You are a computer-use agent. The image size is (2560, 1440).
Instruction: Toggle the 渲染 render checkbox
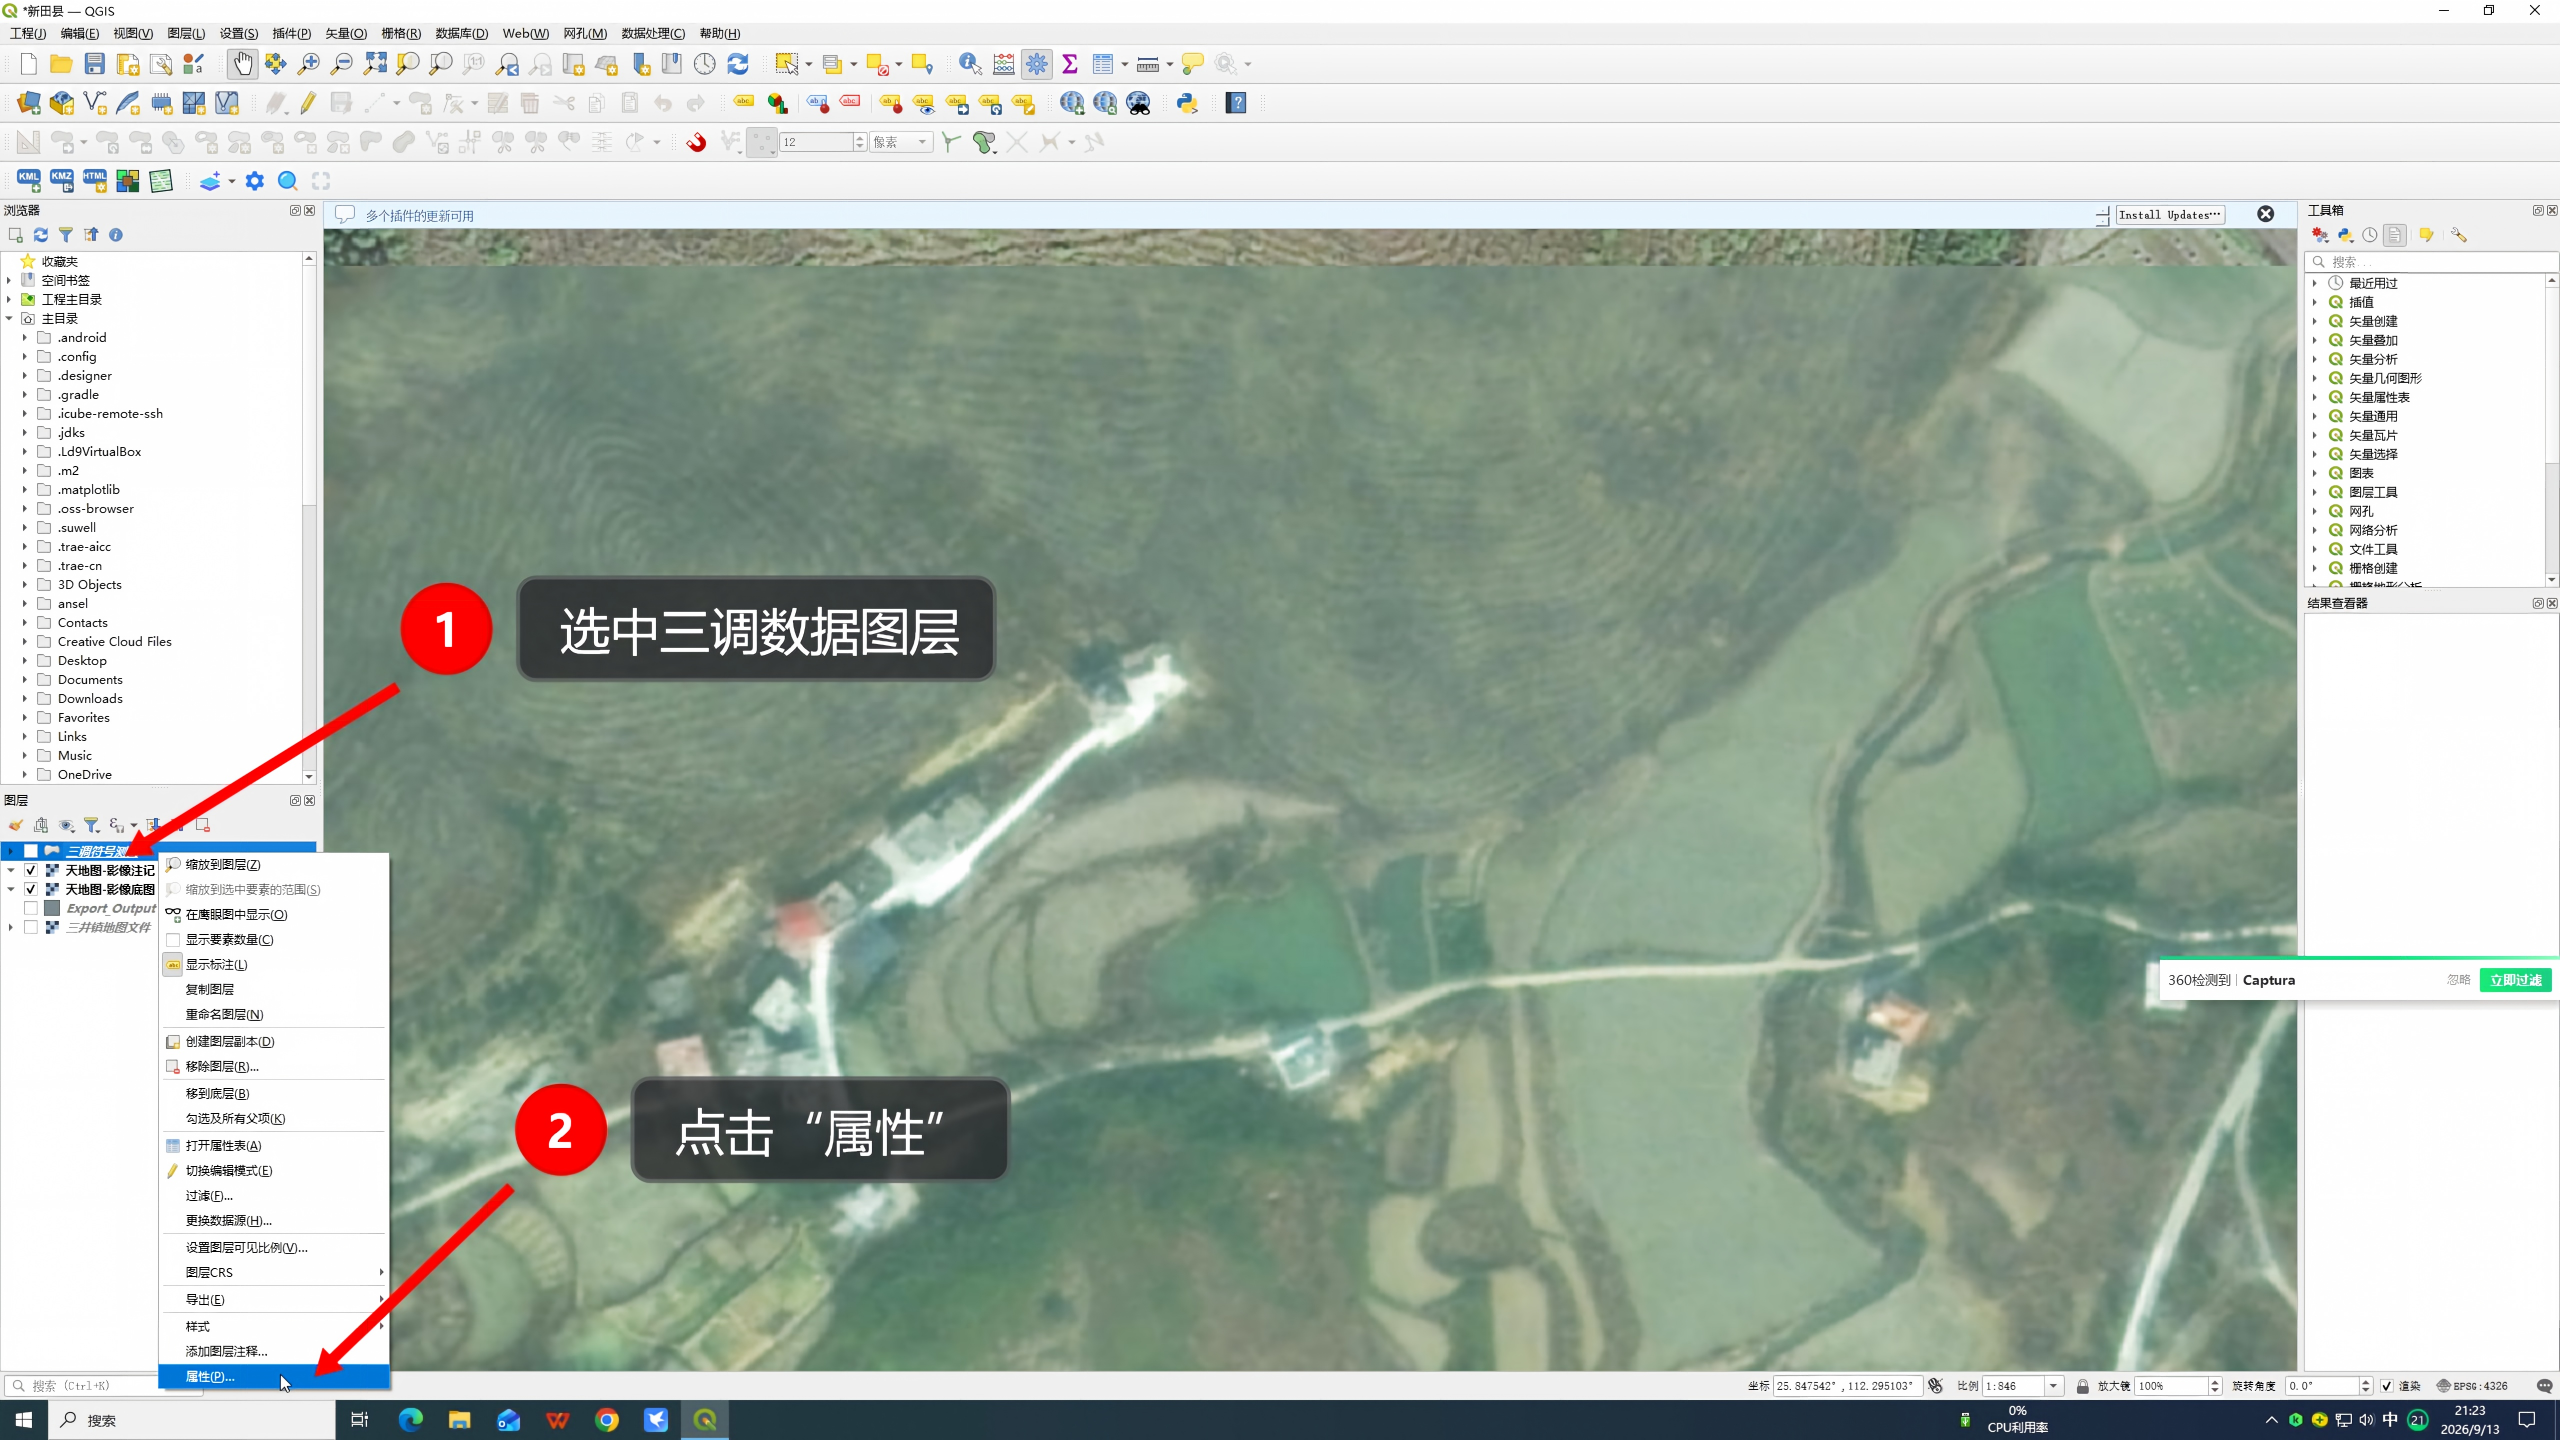click(x=2387, y=1386)
